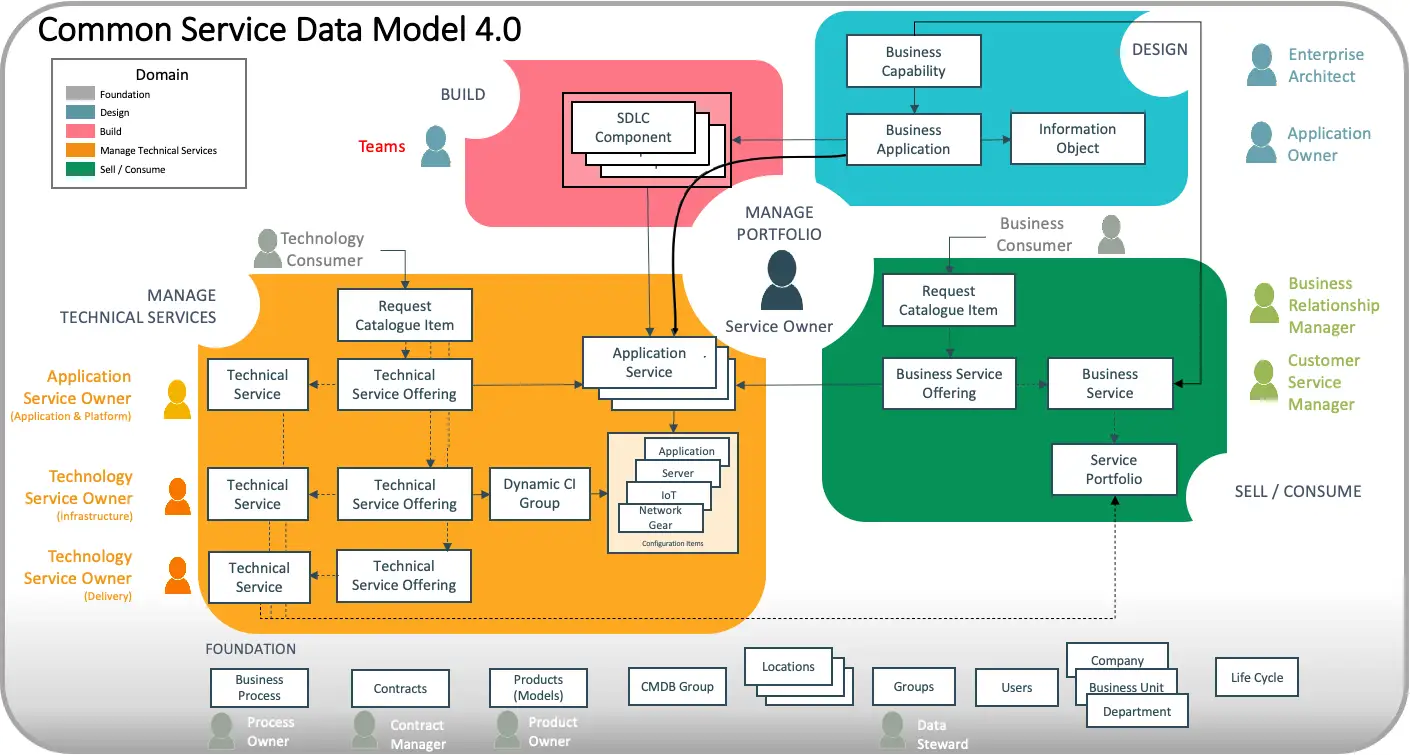The width and height of the screenshot is (1410, 755).
Task: Click the Process Owner person icon
Action: [222, 731]
